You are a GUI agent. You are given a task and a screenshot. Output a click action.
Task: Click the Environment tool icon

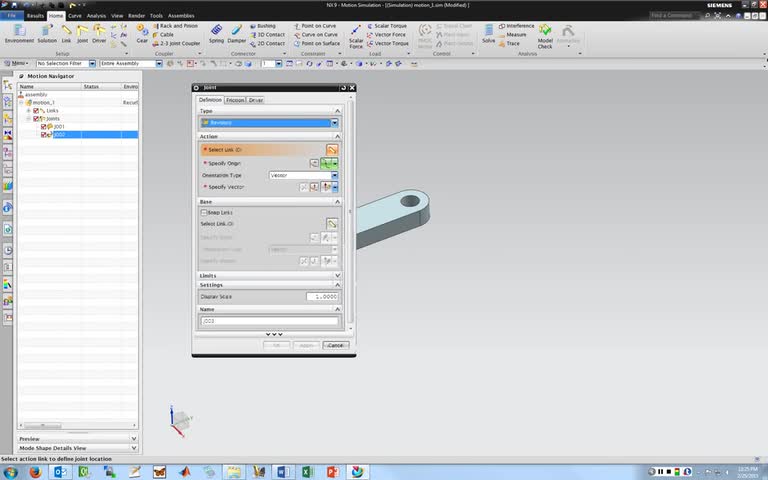click(x=19, y=32)
